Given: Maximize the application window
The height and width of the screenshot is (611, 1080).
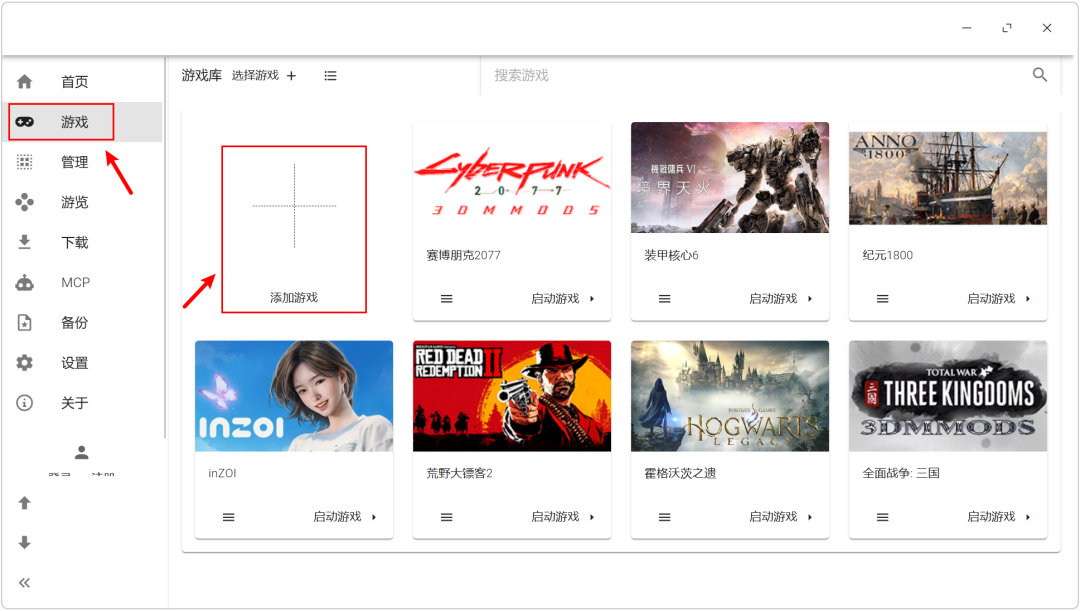Looking at the screenshot, I should click(x=1007, y=28).
